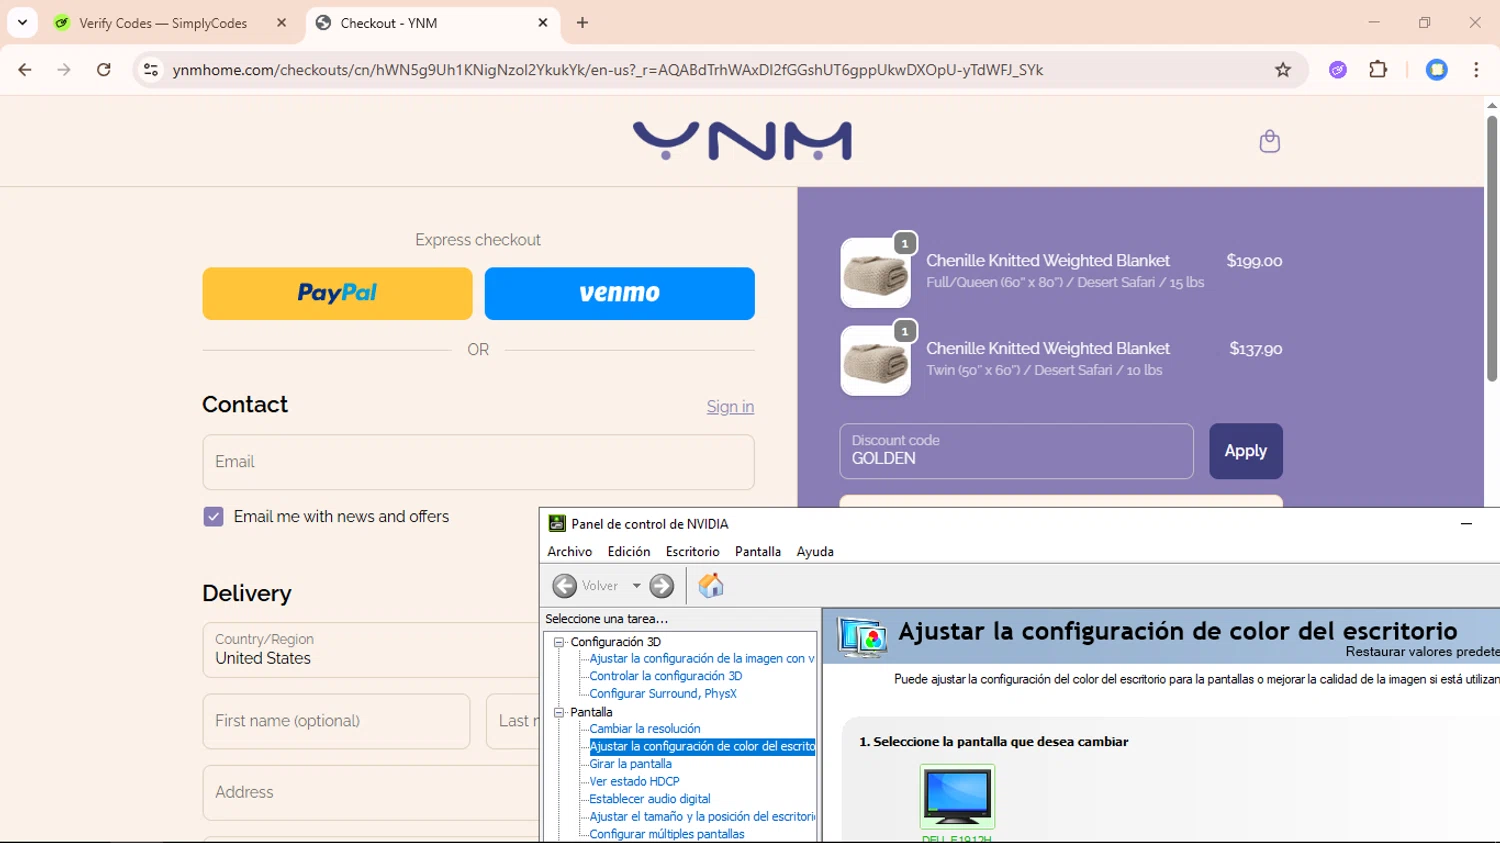Focus the Email input field

point(478,462)
